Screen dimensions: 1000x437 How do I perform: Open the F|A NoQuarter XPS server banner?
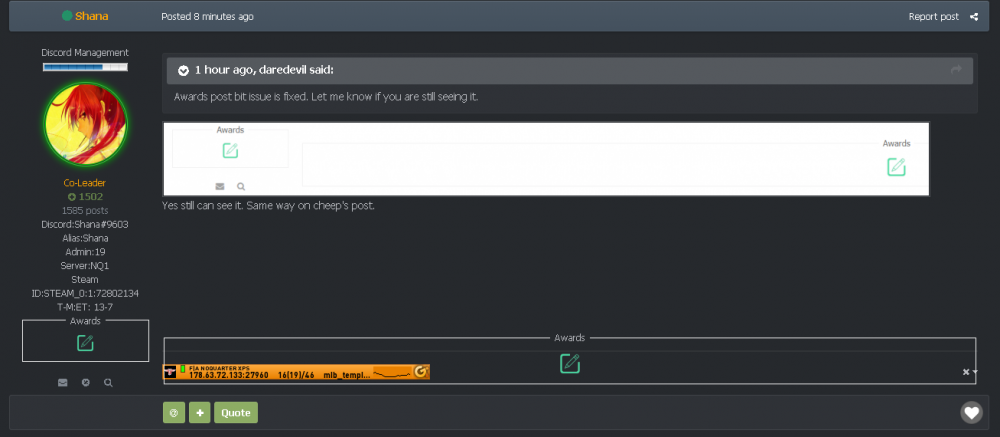tap(296, 372)
